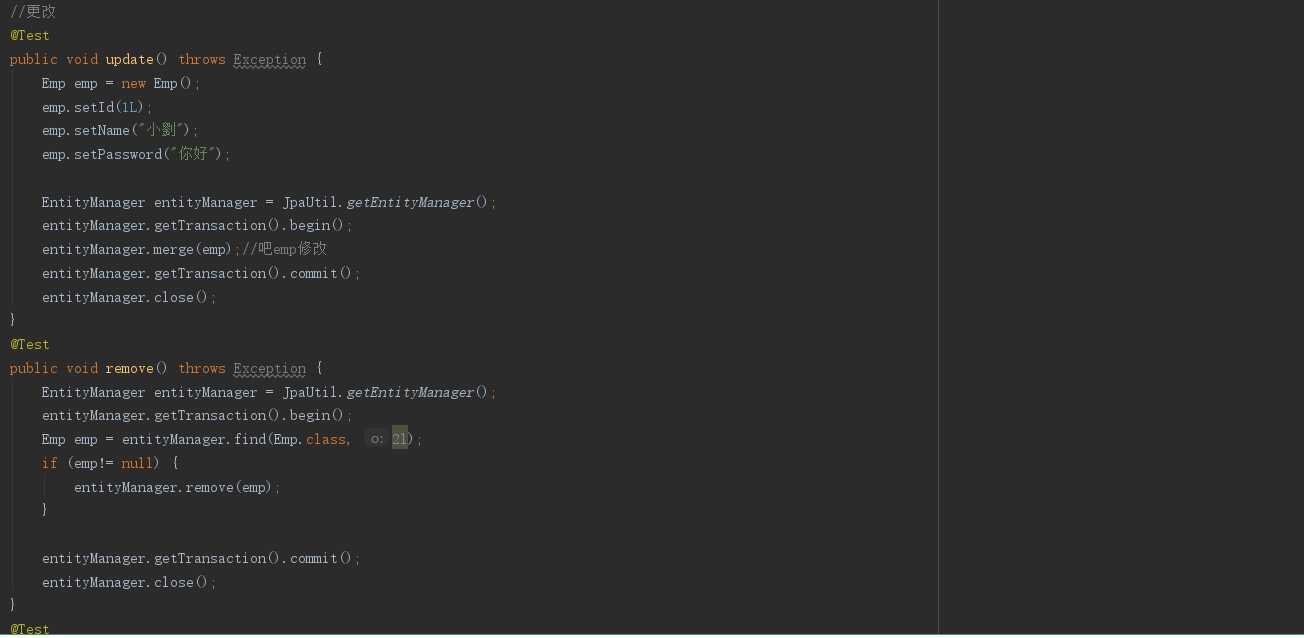This screenshot has height=638, width=1304.
Task: Click the "你好" password string
Action: [193, 155]
